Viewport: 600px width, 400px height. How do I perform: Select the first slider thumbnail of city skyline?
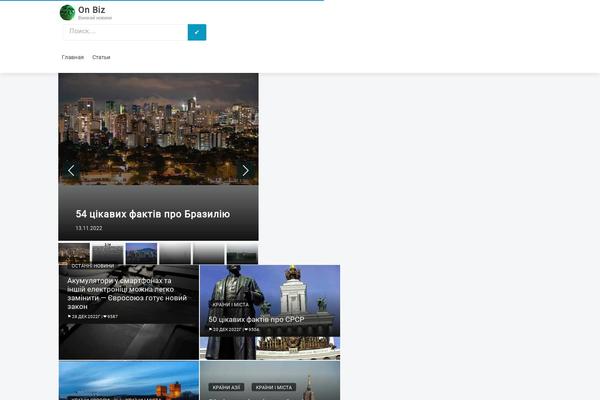point(74,253)
